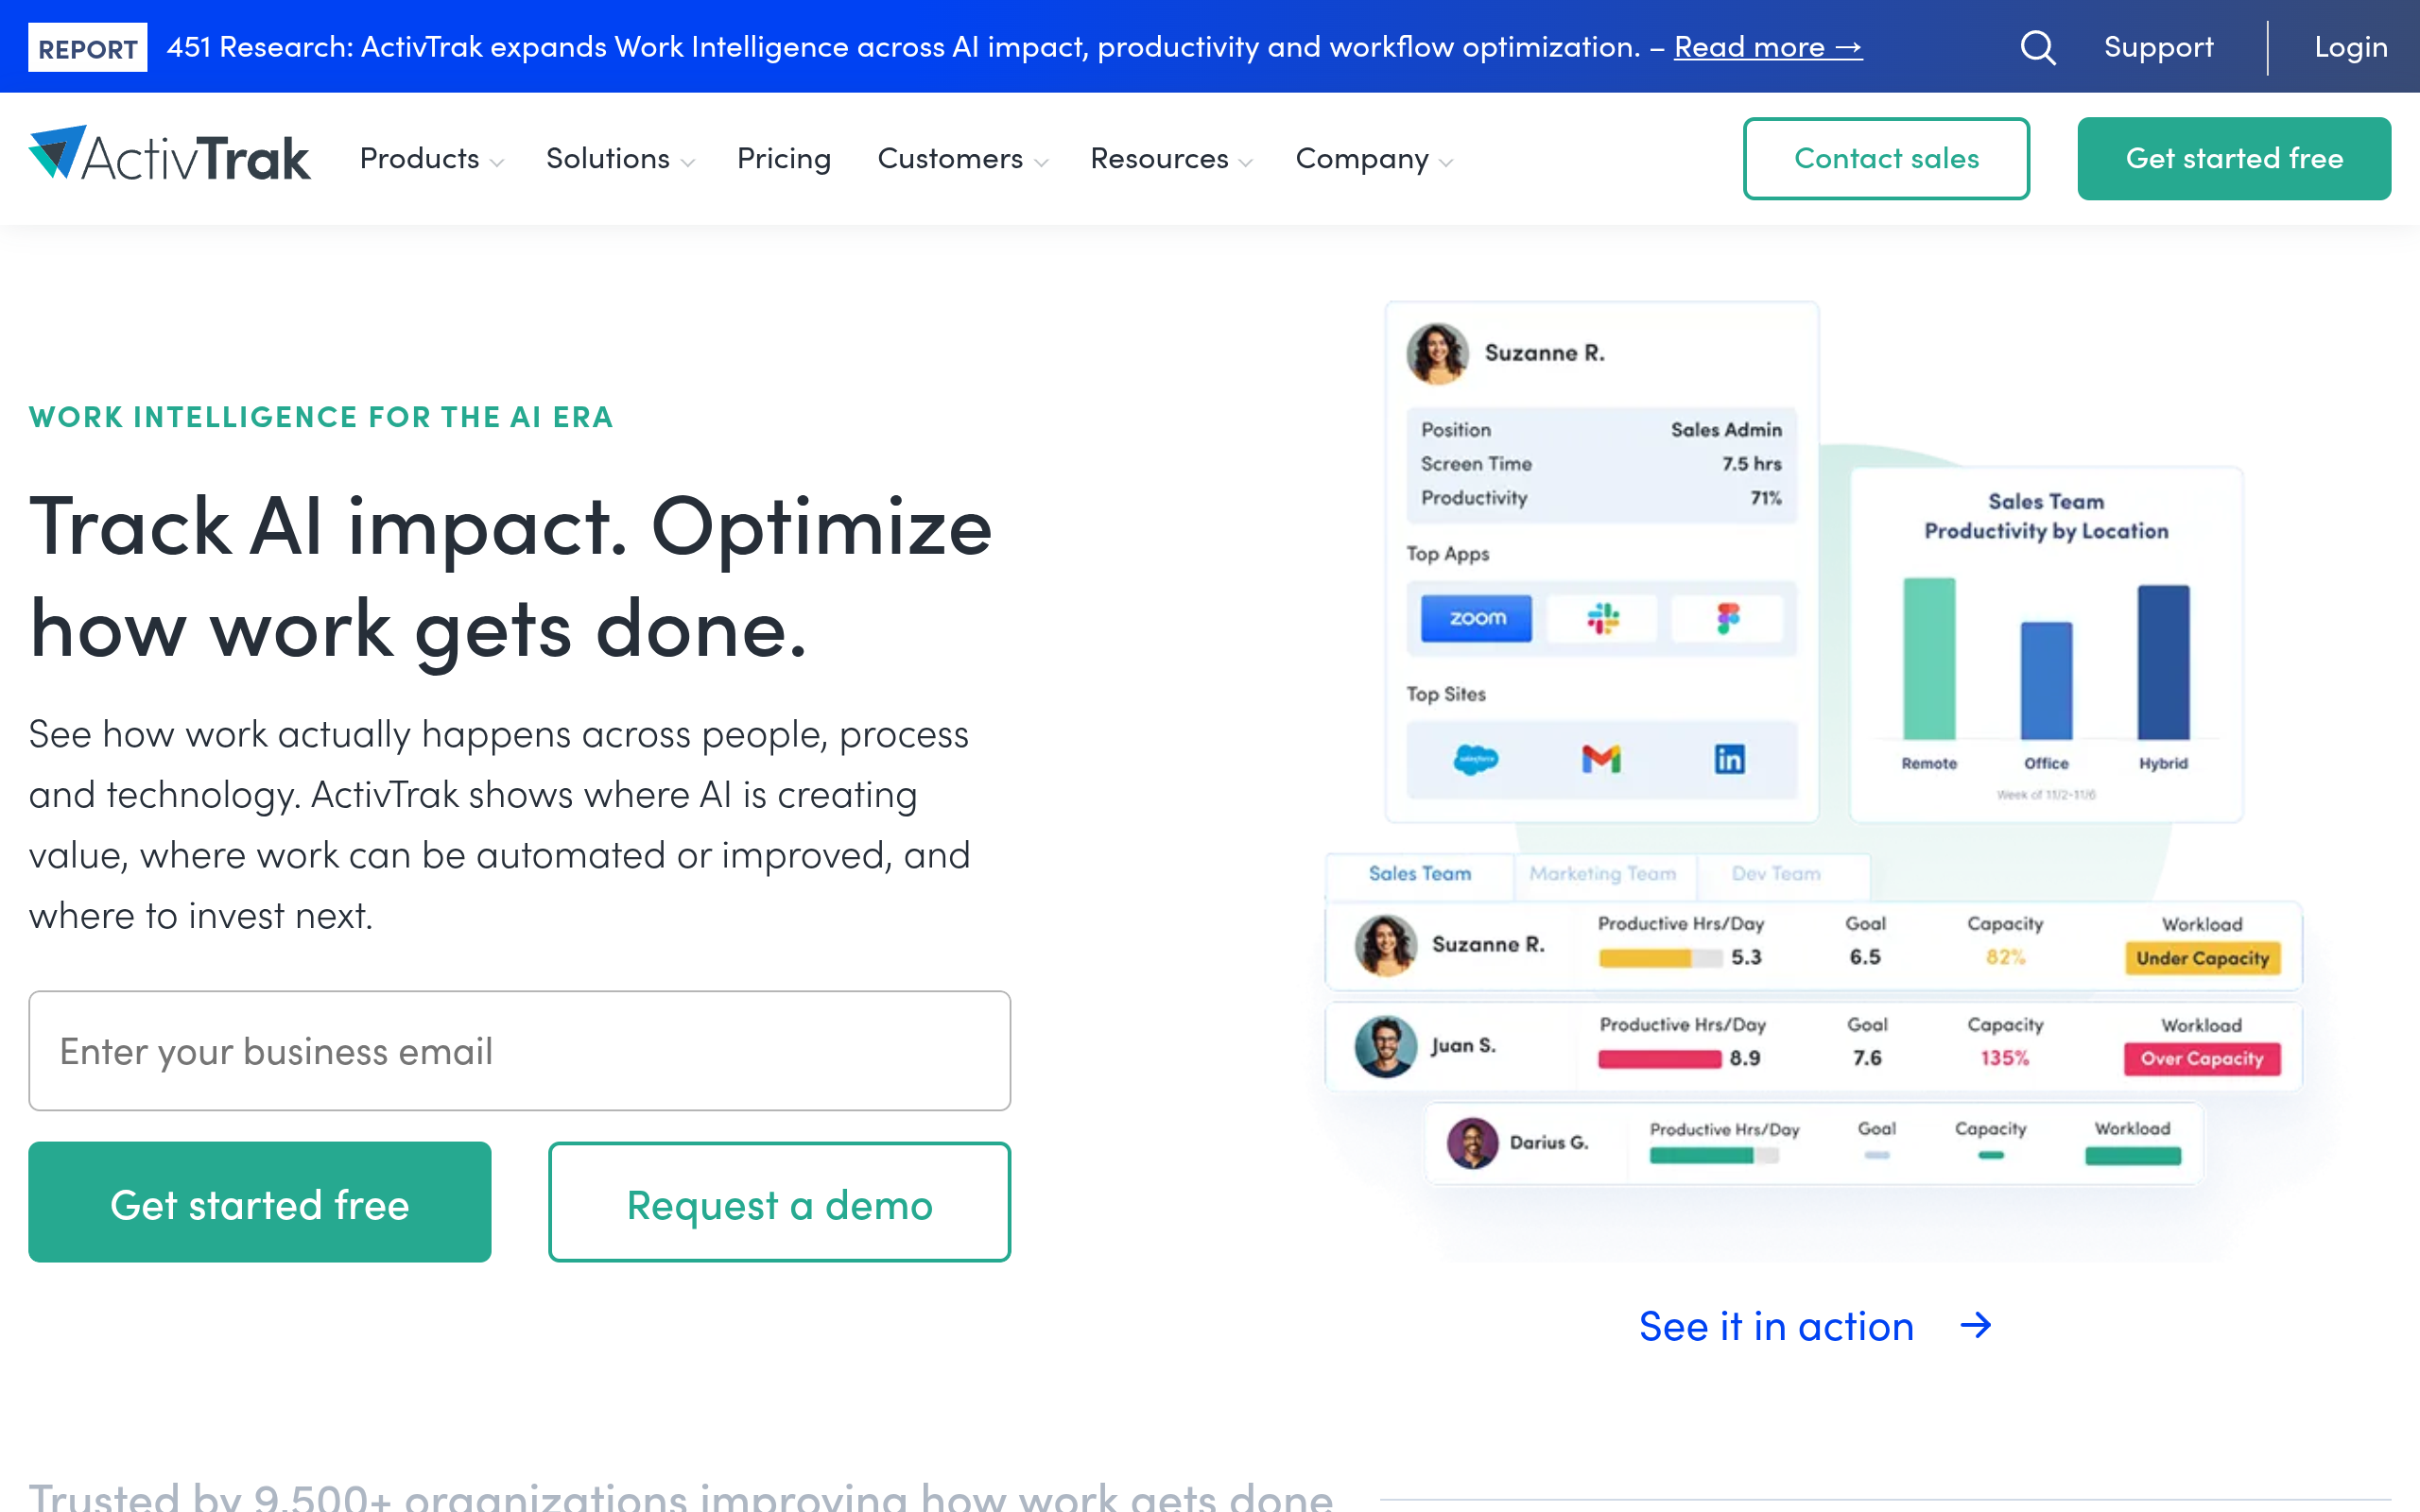This screenshot has height=1512, width=2420.
Task: Click the Salesforce site icon
Action: (x=1475, y=760)
